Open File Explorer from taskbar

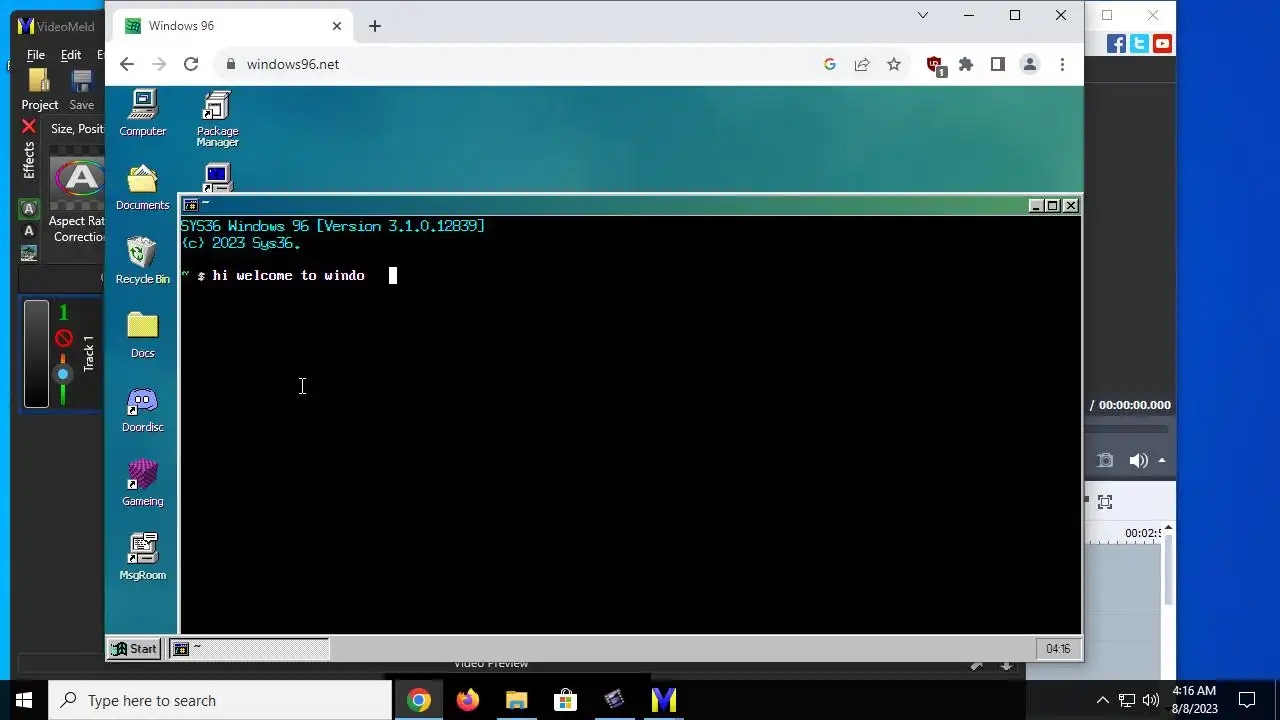click(x=516, y=700)
